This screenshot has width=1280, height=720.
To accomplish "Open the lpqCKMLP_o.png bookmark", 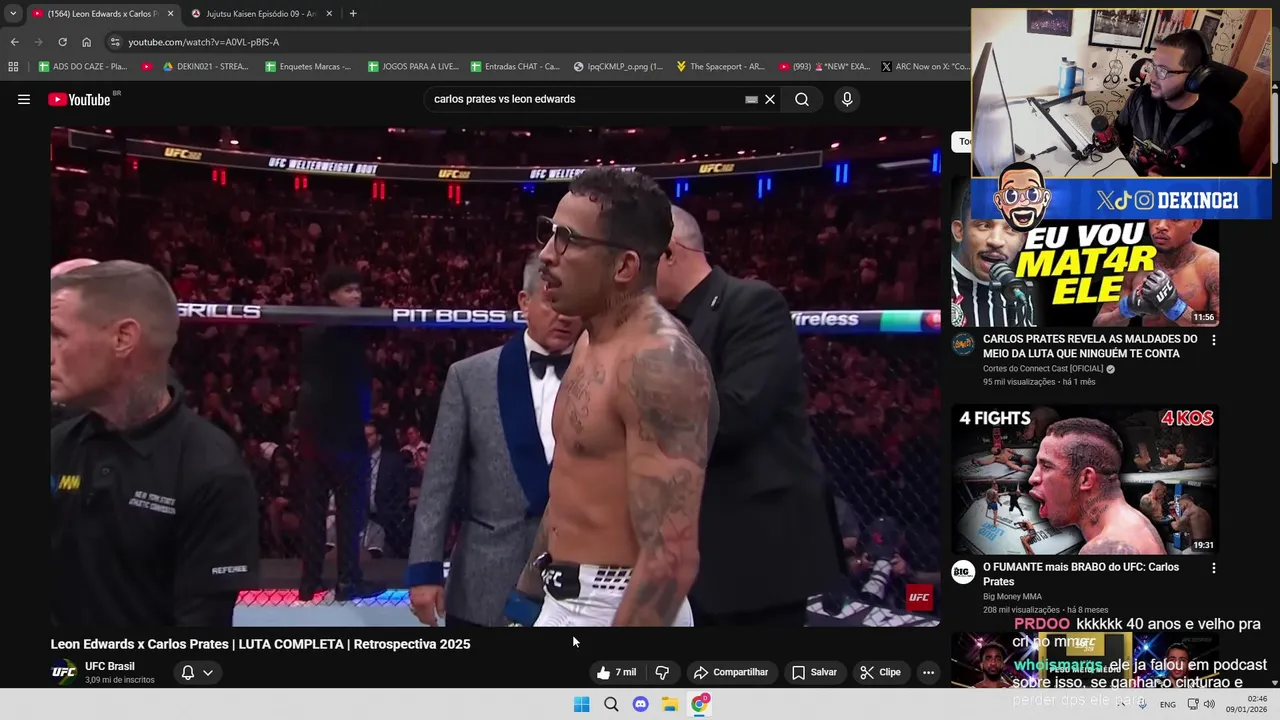I will pos(618,67).
